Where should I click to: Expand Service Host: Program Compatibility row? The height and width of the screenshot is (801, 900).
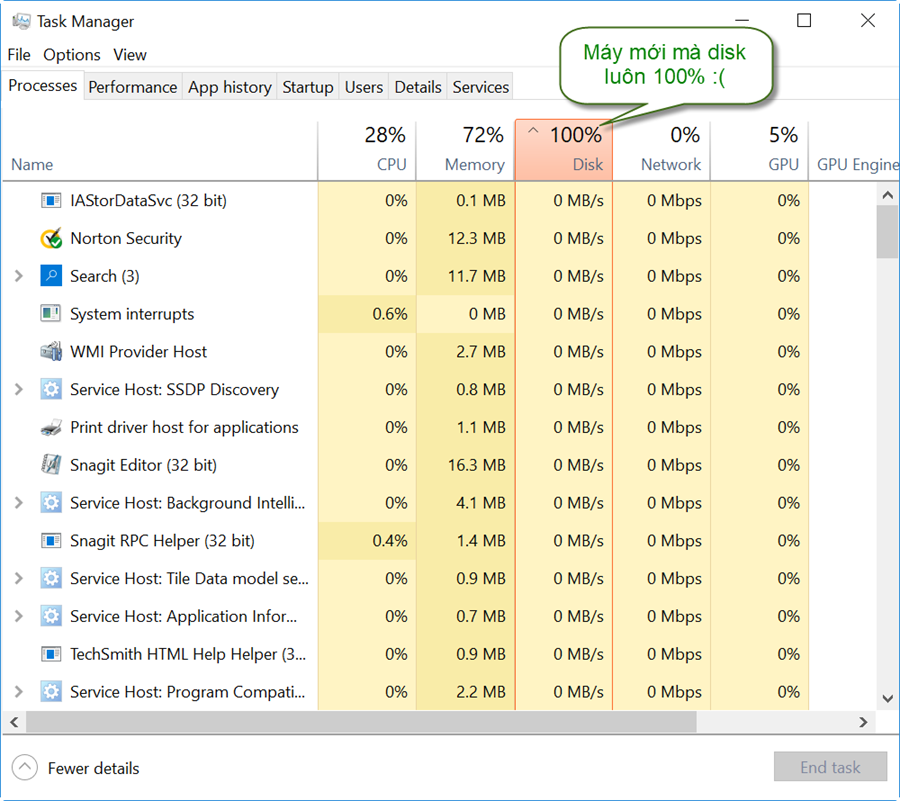point(18,692)
